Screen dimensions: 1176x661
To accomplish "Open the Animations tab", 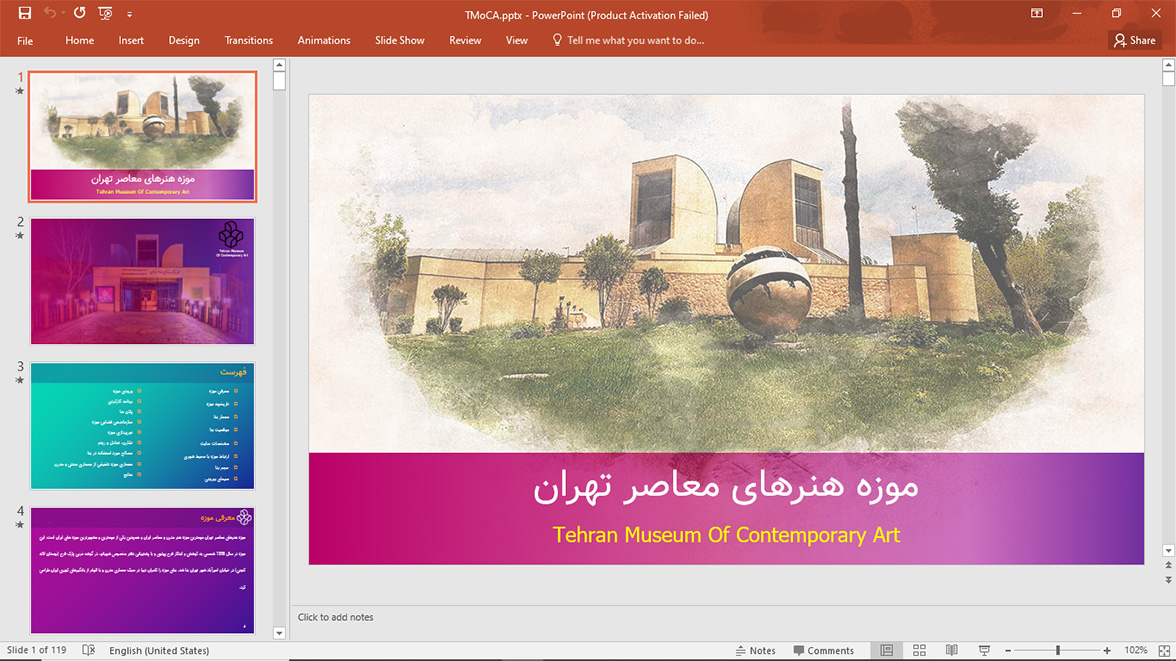I will tap(324, 41).
